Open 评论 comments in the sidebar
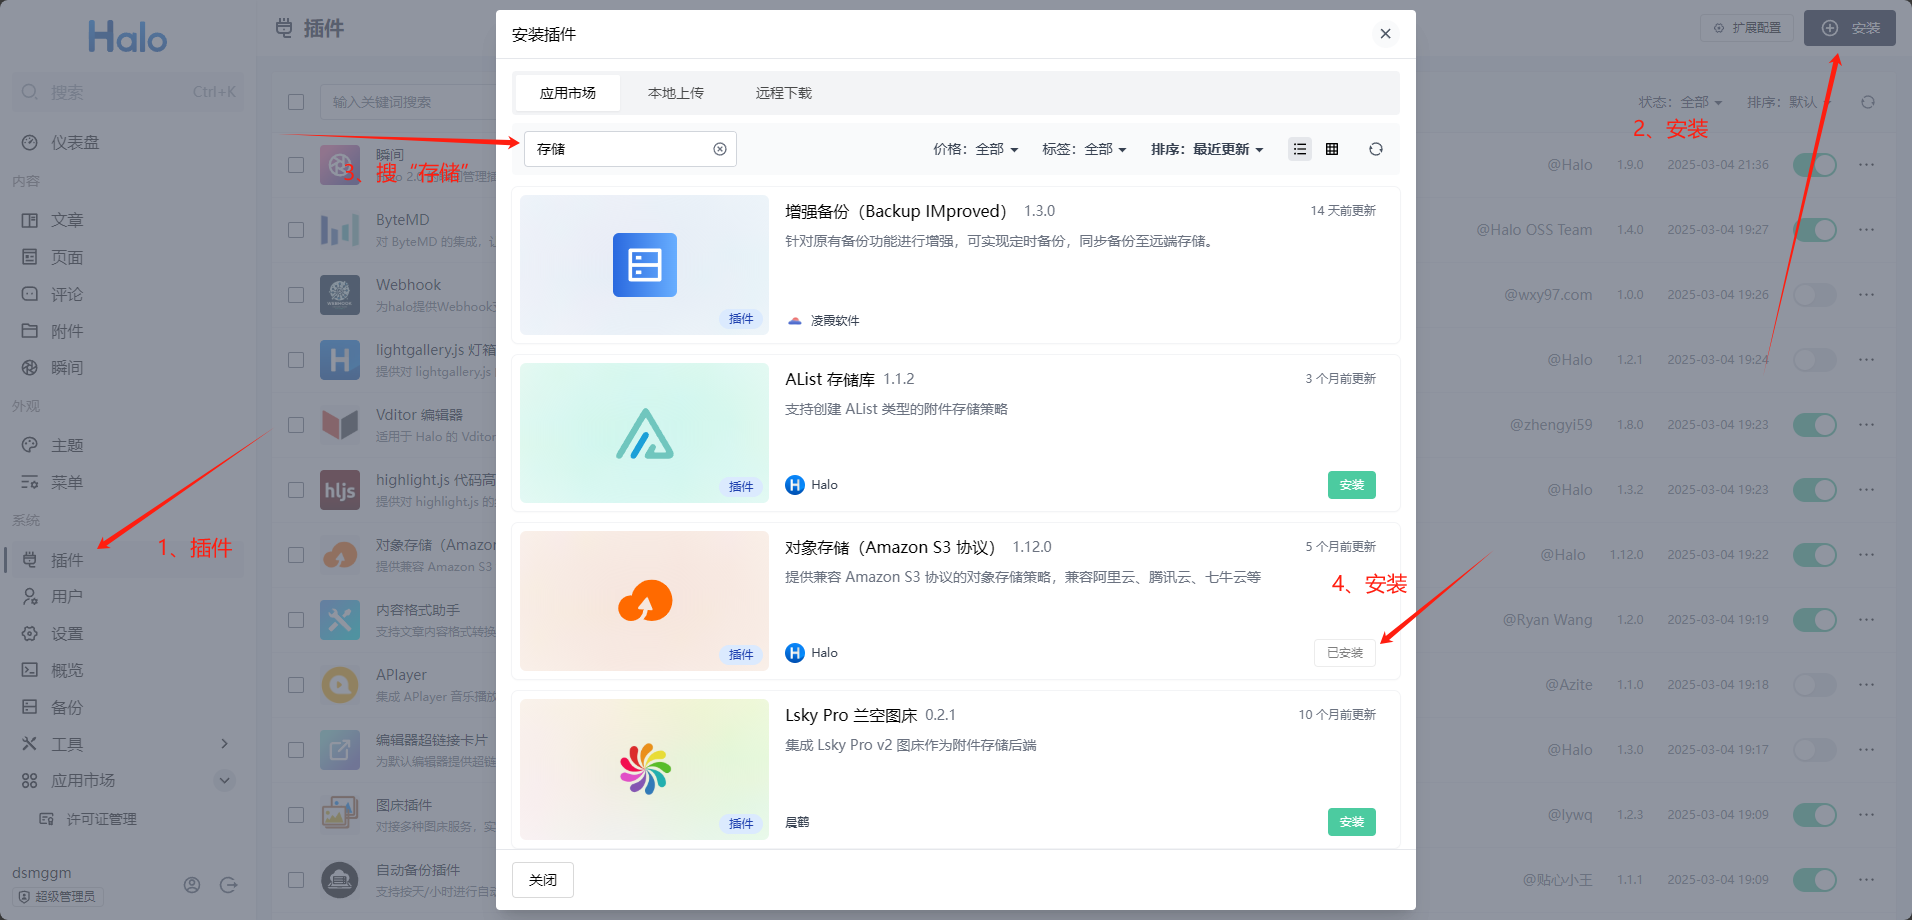1912x920 pixels. coord(126,294)
